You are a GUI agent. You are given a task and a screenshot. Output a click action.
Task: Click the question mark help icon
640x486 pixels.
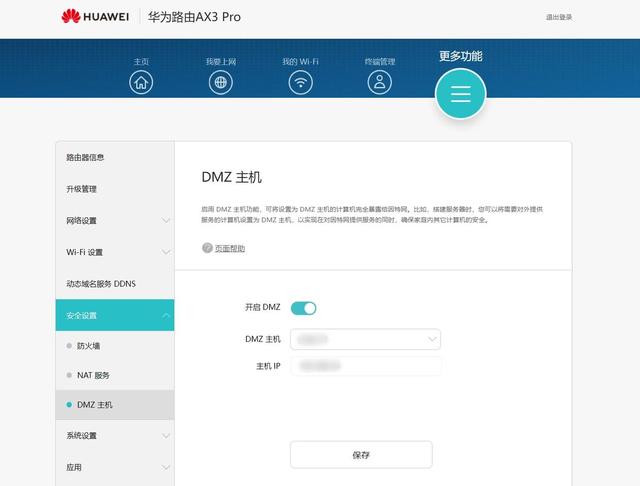207,248
